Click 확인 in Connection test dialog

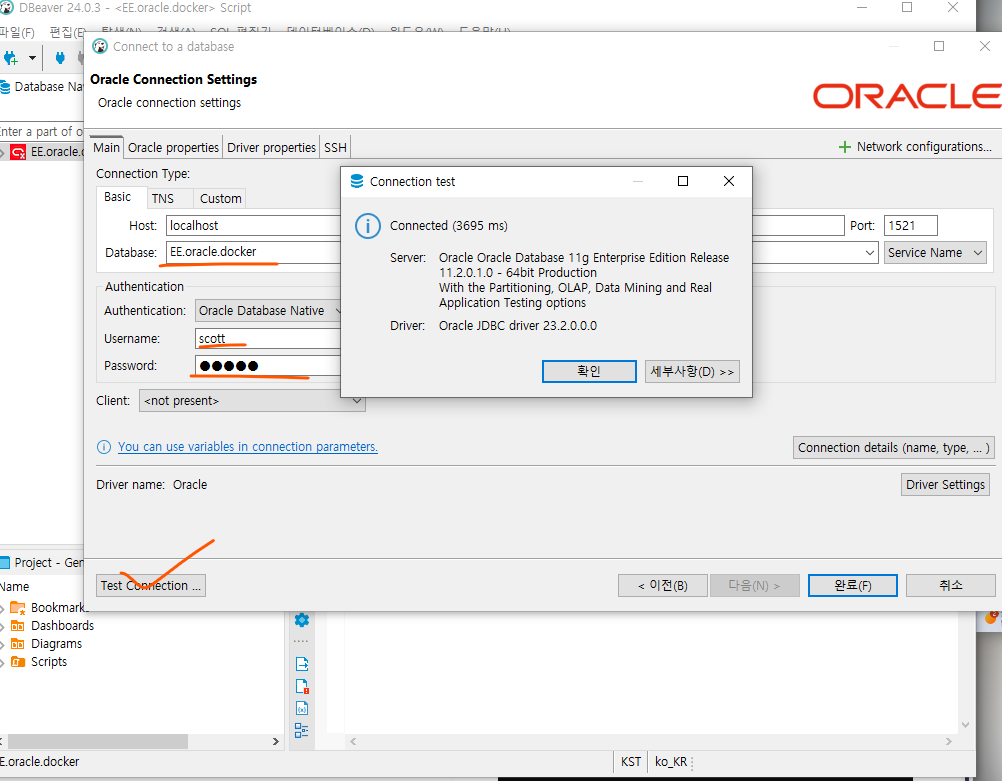coord(589,371)
